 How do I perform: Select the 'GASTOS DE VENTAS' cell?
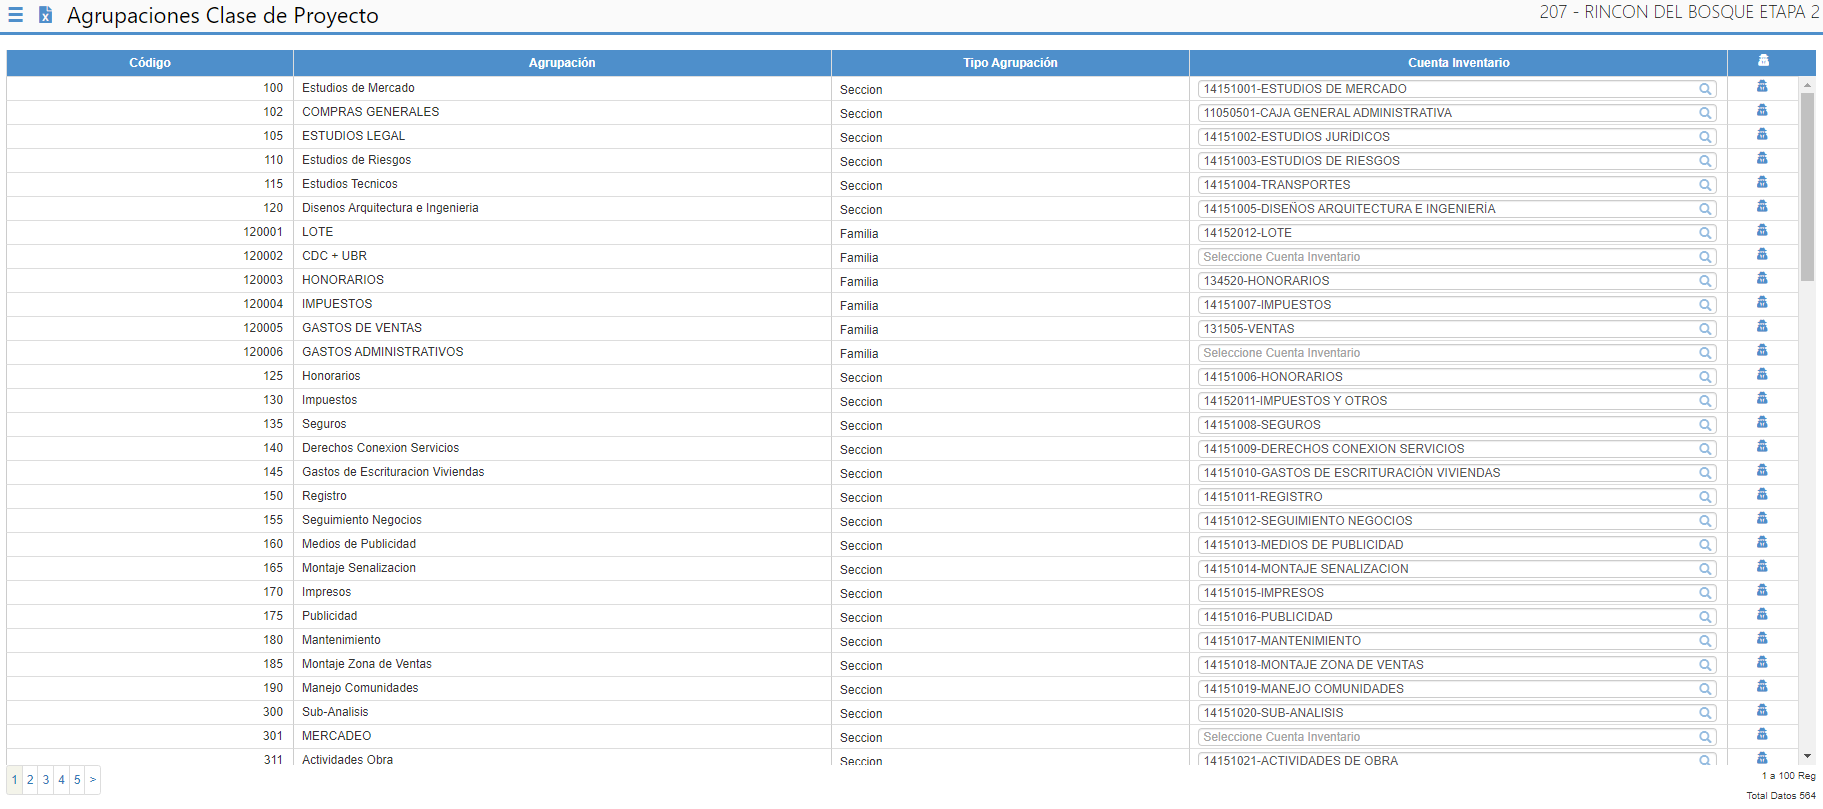(562, 328)
